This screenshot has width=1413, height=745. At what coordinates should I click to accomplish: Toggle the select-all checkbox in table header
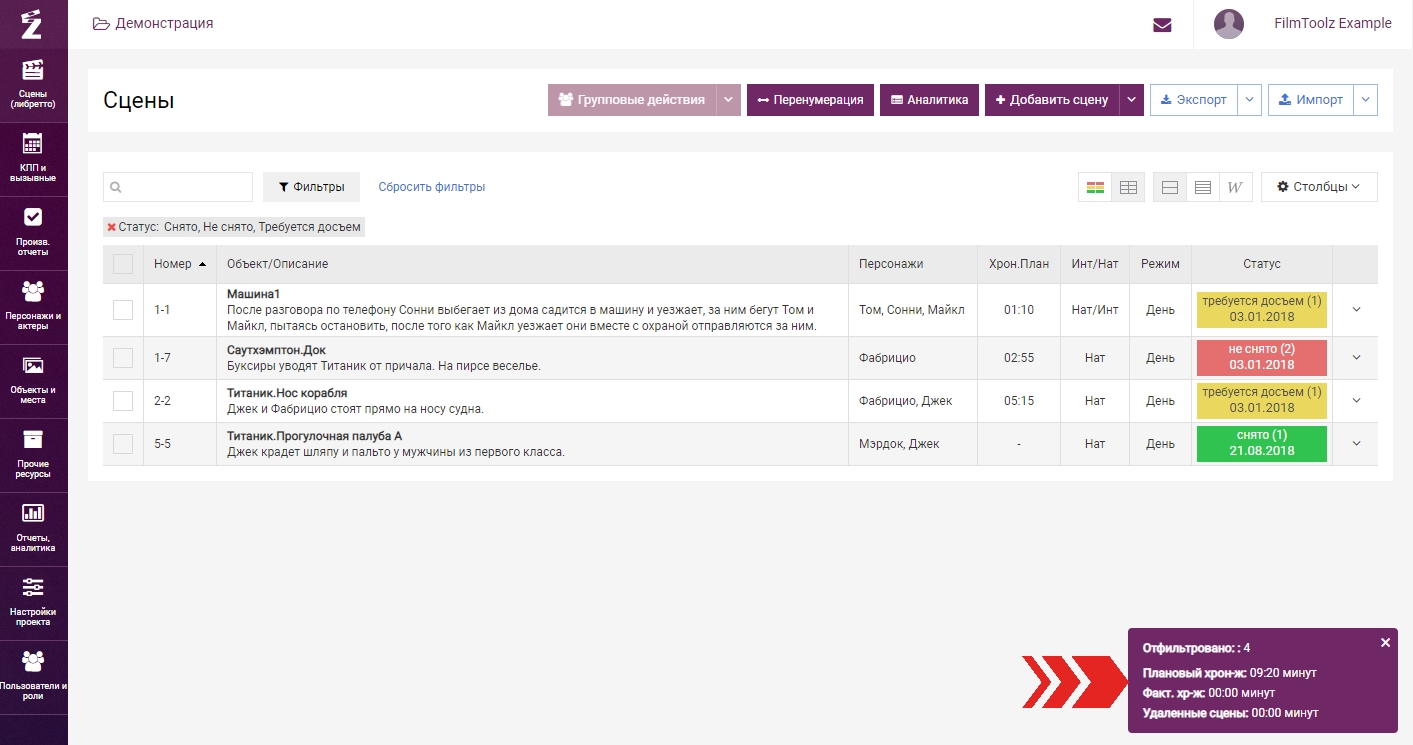click(123, 264)
